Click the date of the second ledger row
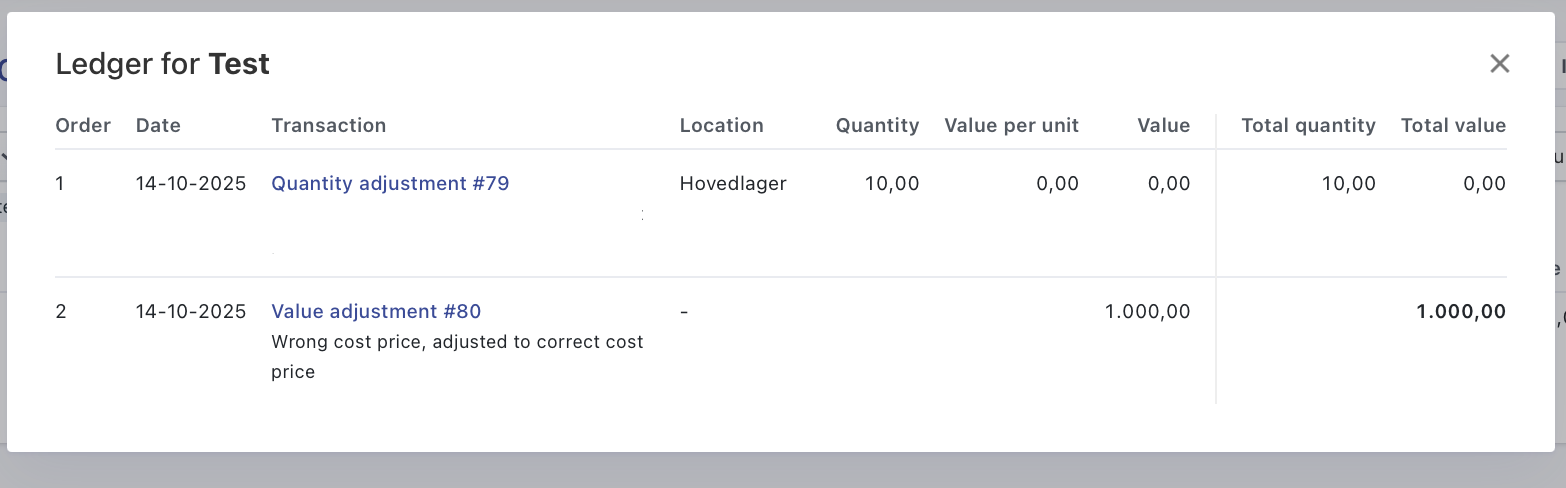The height and width of the screenshot is (488, 1566). click(x=191, y=312)
